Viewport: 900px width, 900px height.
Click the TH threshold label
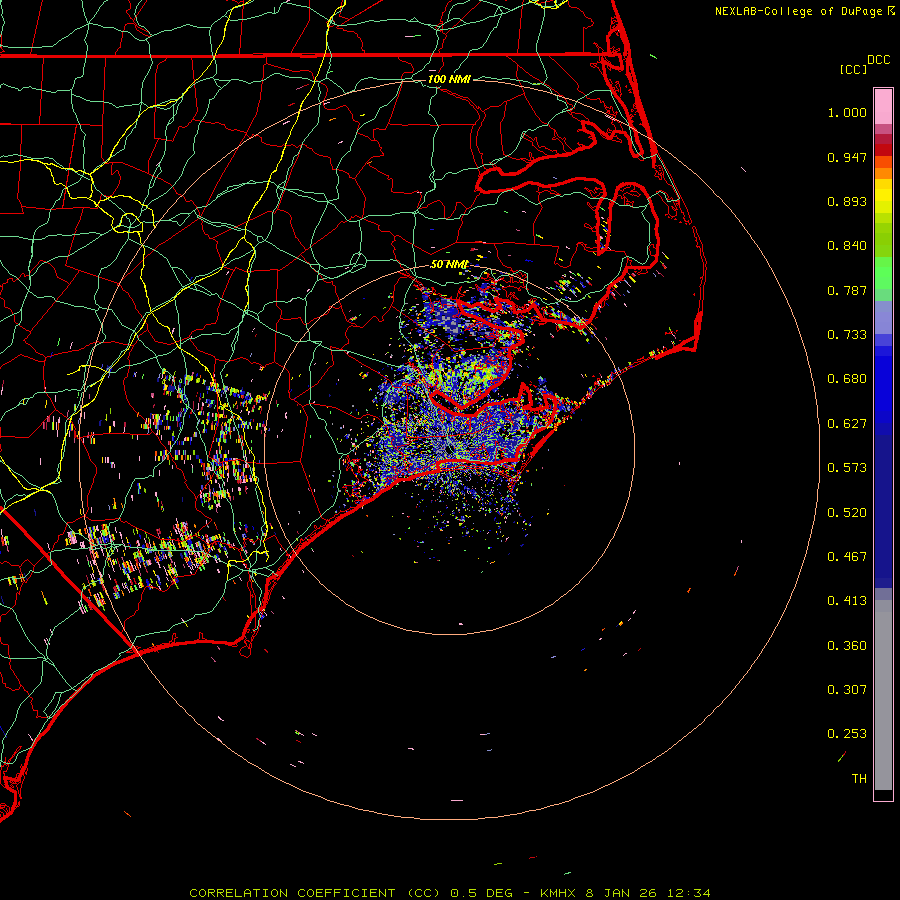(859, 778)
